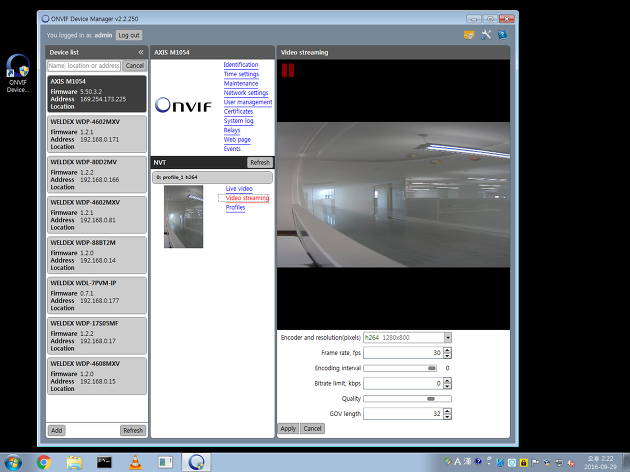Add a new device
630x472 pixels.
[x=57, y=430]
